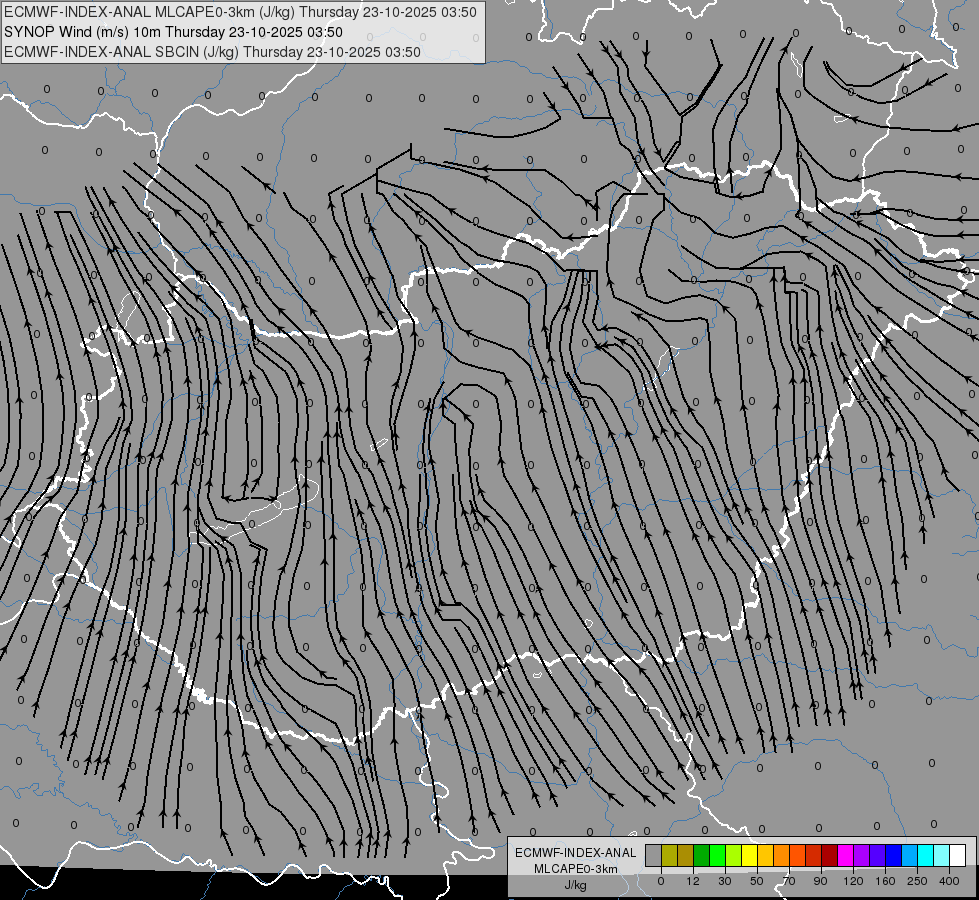979x900 pixels.
Task: Pick the pure yellow legend swatch
Action: pyautogui.click(x=749, y=855)
